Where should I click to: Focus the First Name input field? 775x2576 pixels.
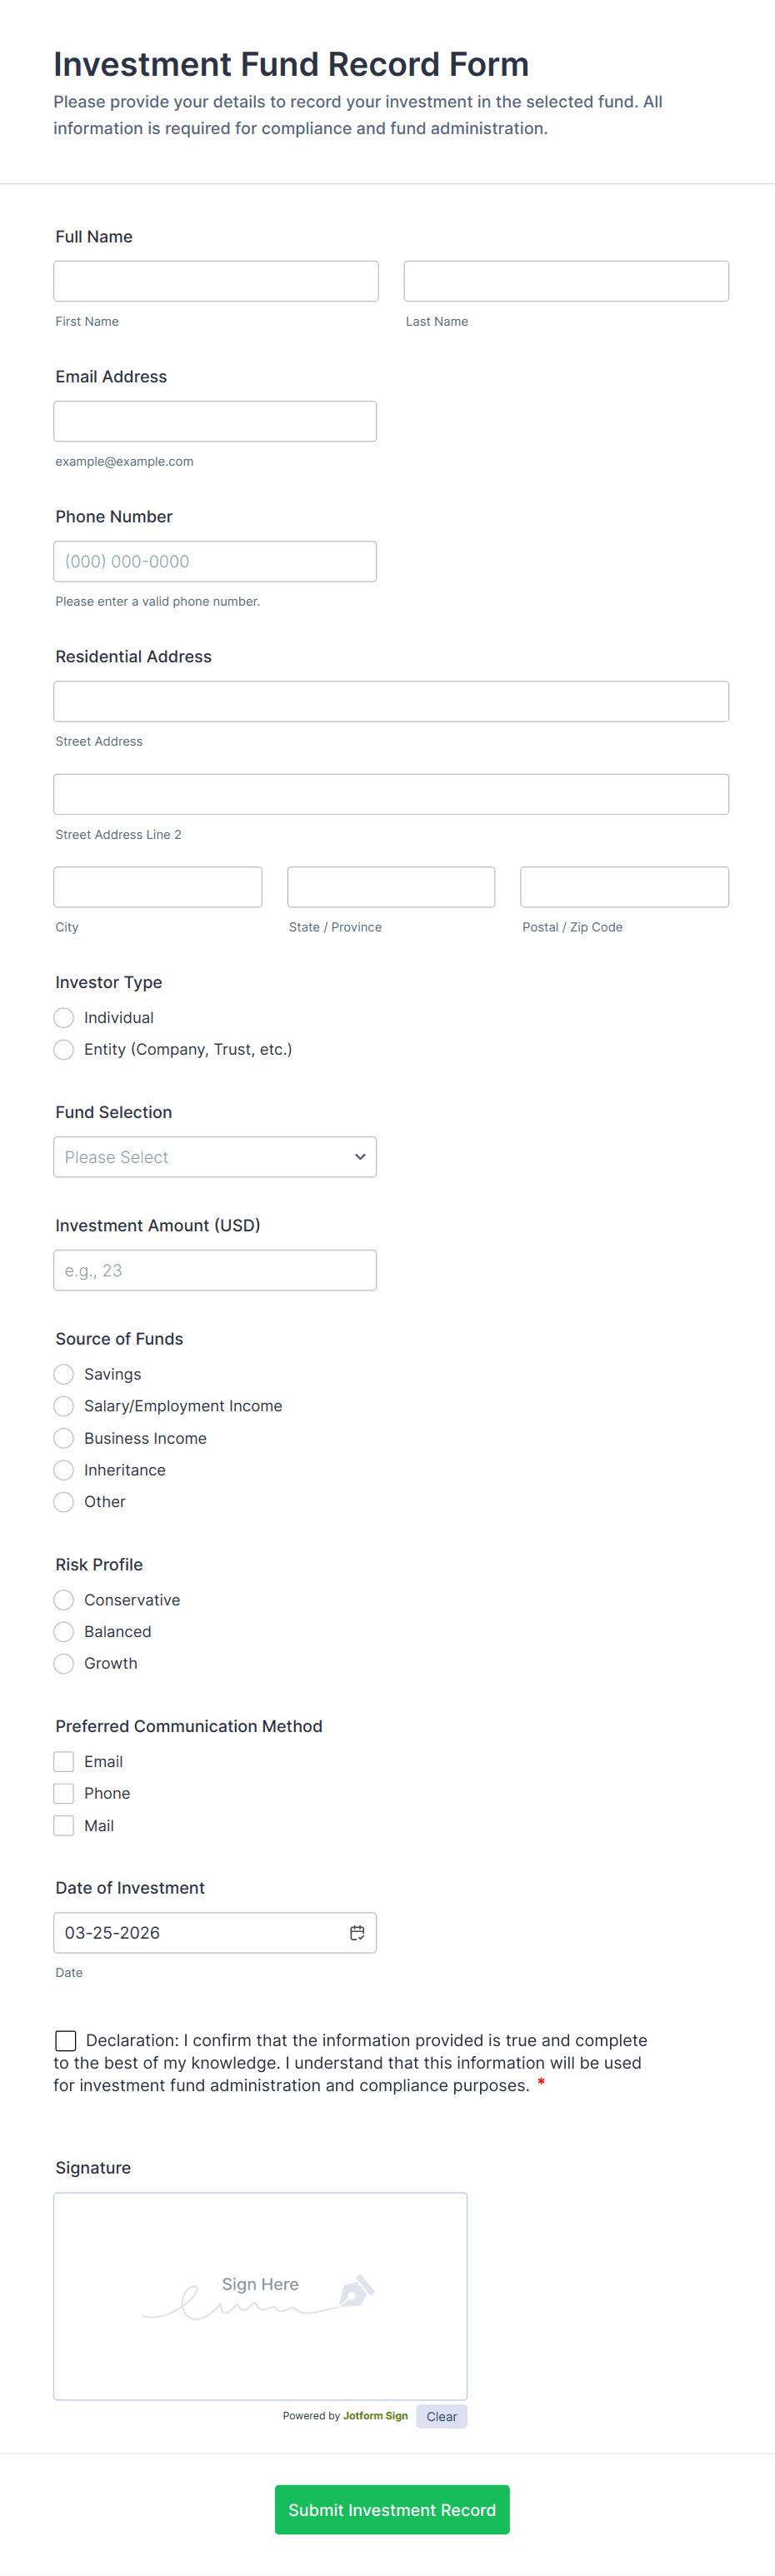pyautogui.click(x=216, y=281)
